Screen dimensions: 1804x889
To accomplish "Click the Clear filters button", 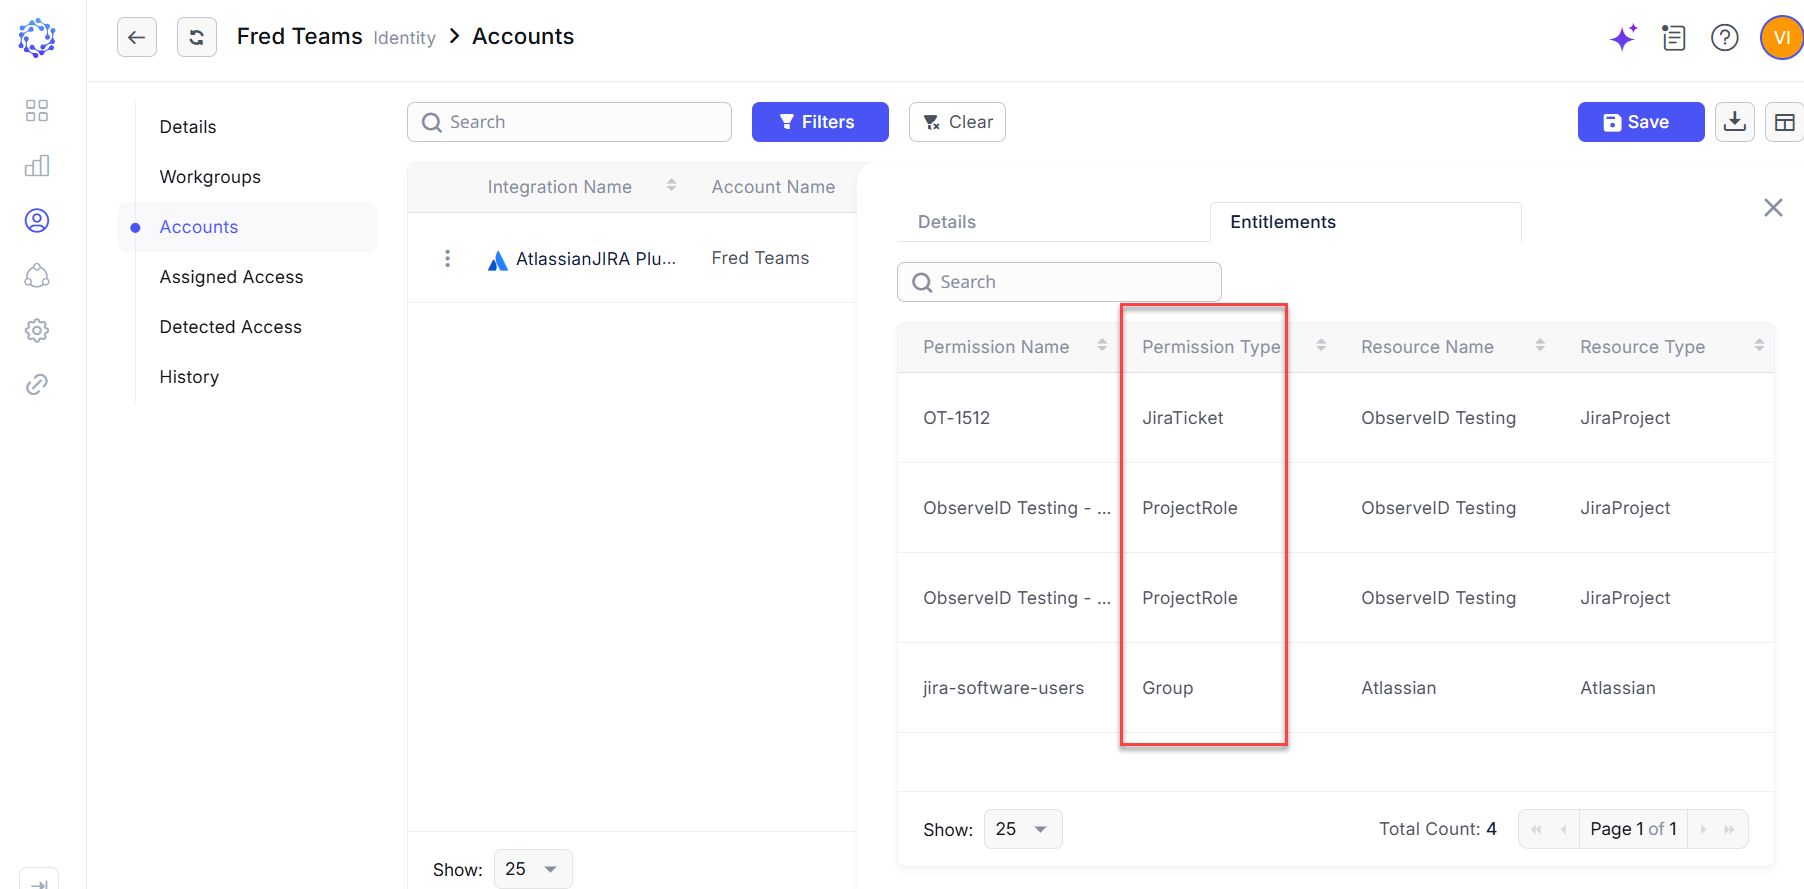I will coord(957,122).
